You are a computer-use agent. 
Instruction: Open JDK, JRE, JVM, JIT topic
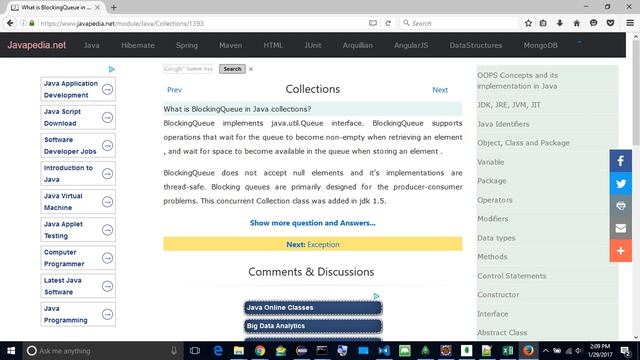point(509,105)
